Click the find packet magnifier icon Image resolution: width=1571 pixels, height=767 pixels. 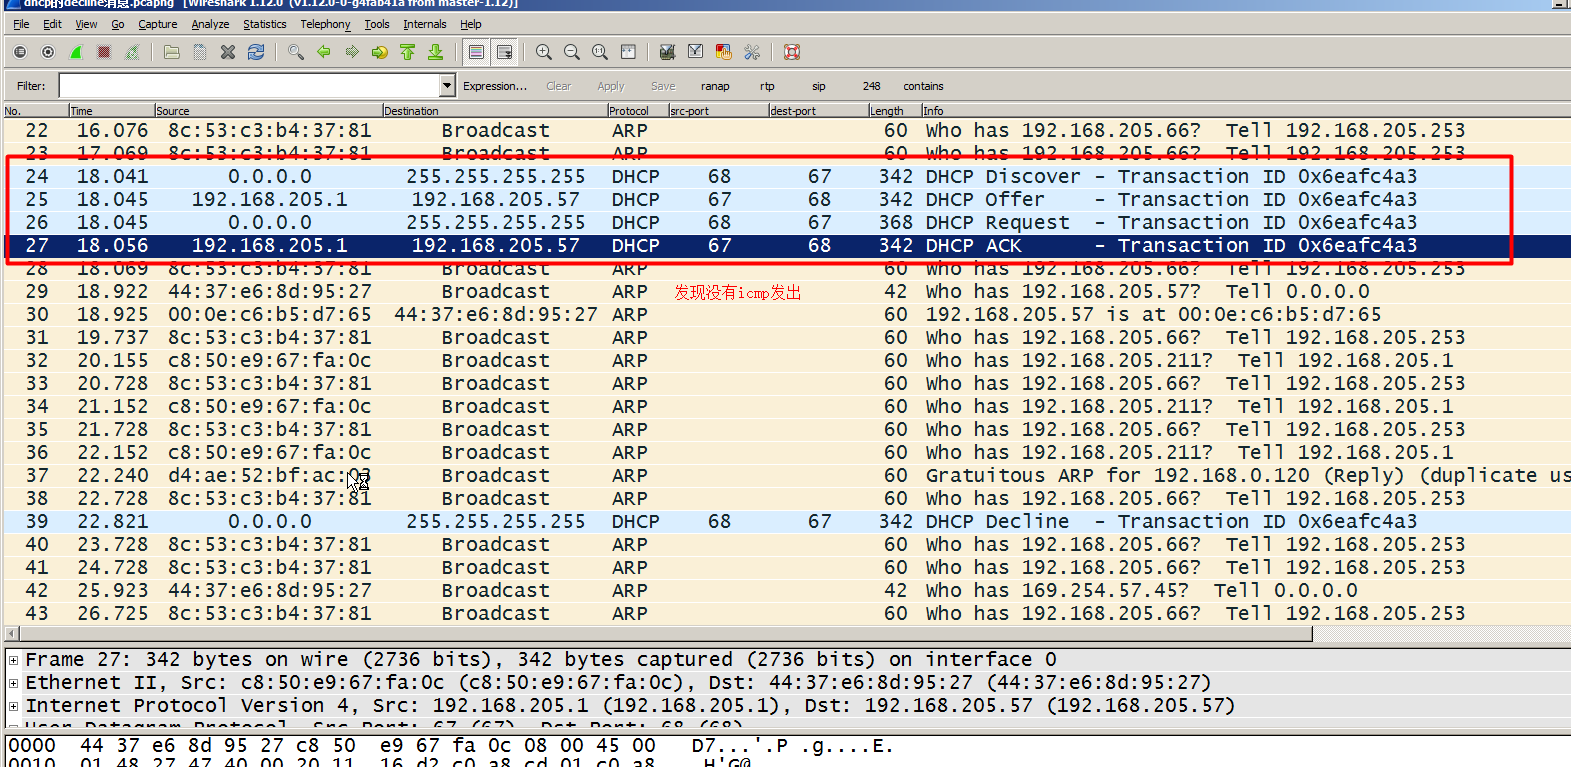tap(296, 52)
